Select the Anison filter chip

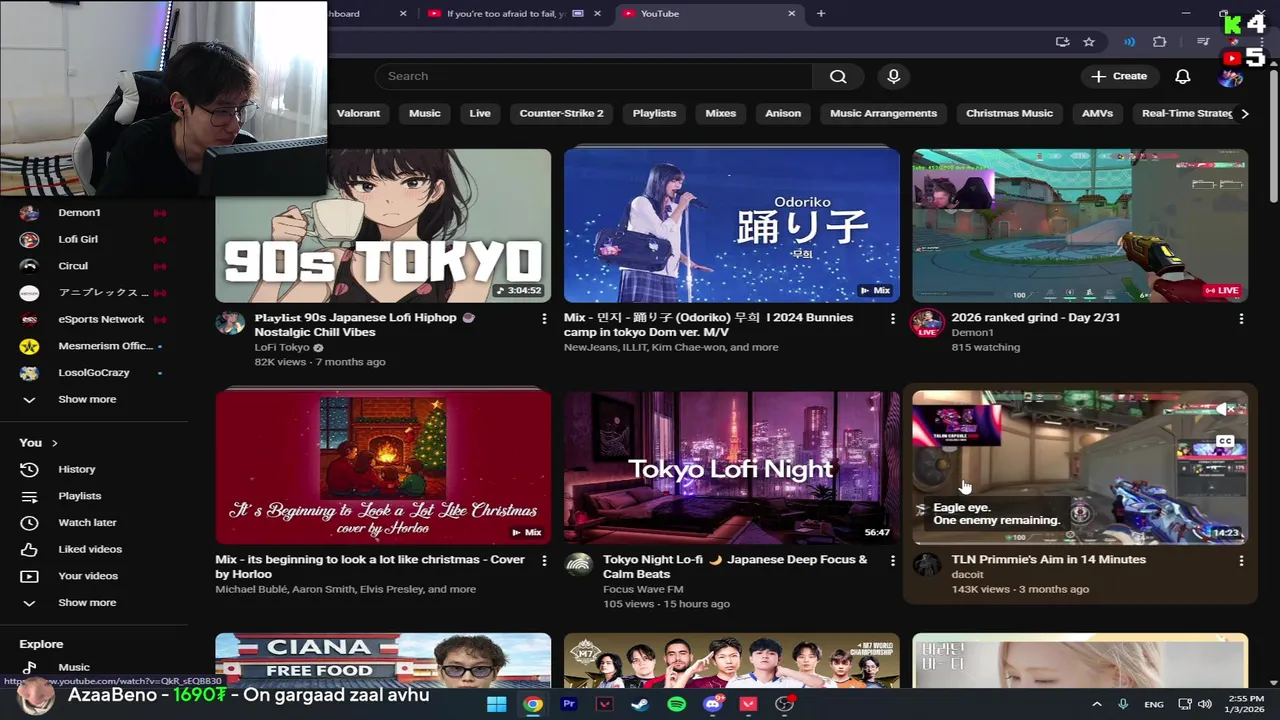coord(783,114)
